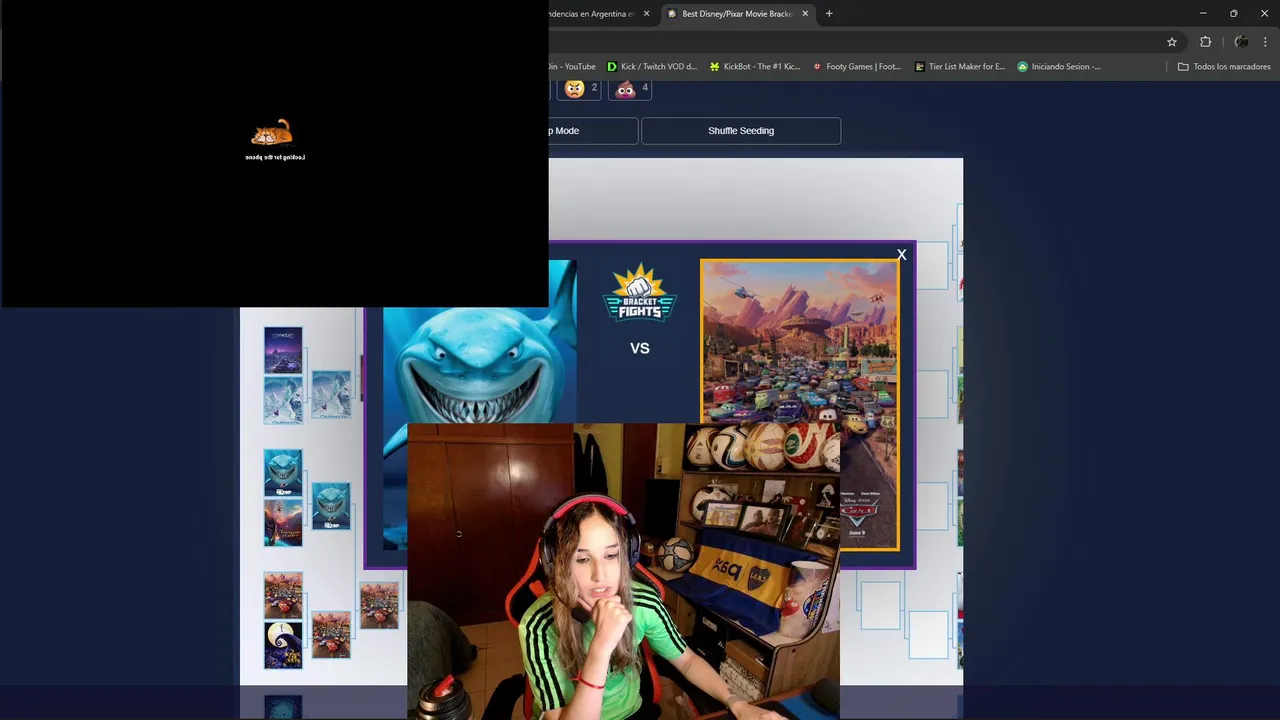Image resolution: width=1280 pixels, height=720 pixels.
Task: Open the Todos los marcadores folder
Action: 1224,67
